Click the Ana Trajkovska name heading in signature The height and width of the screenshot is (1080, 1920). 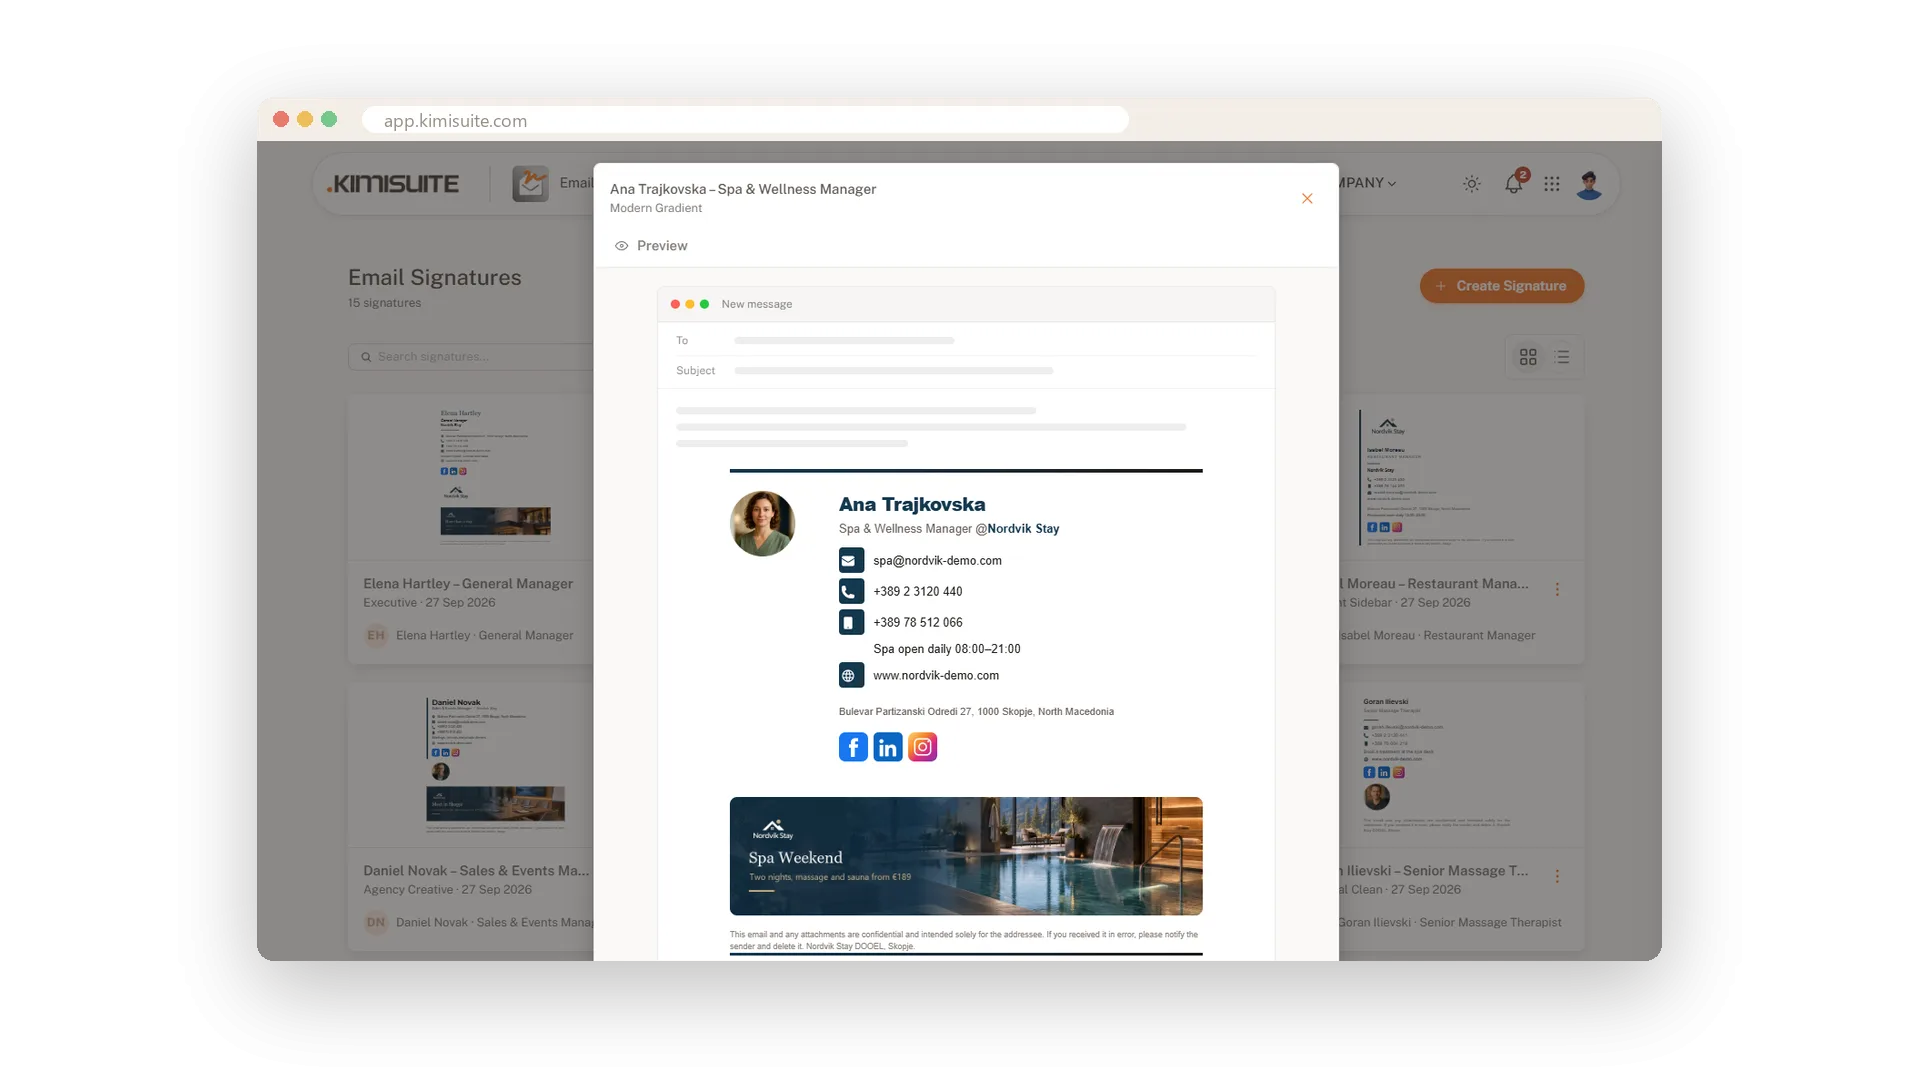pos(912,505)
